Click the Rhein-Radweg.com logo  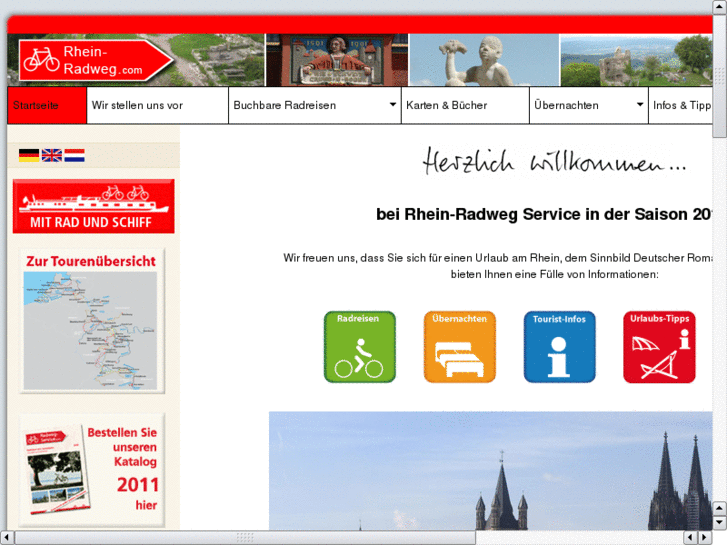(95, 61)
